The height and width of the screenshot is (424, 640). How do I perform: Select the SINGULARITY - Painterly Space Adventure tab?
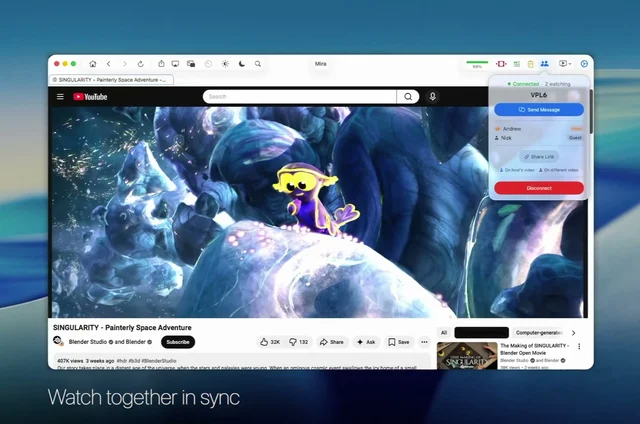tap(111, 80)
